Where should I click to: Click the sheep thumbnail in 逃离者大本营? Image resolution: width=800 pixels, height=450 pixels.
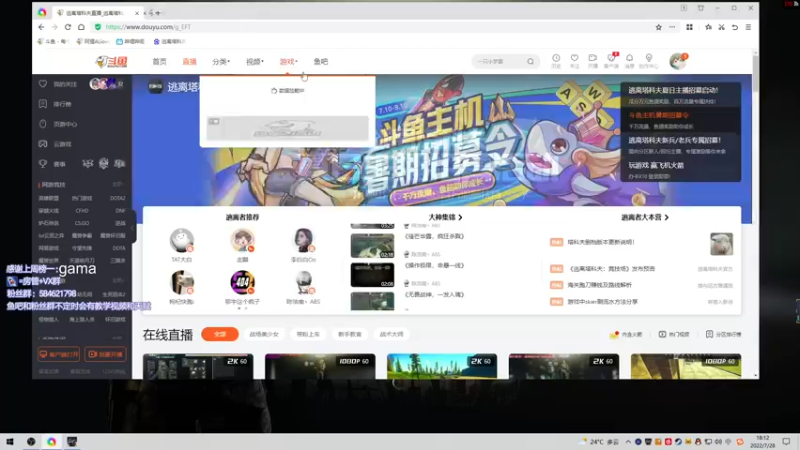721,244
